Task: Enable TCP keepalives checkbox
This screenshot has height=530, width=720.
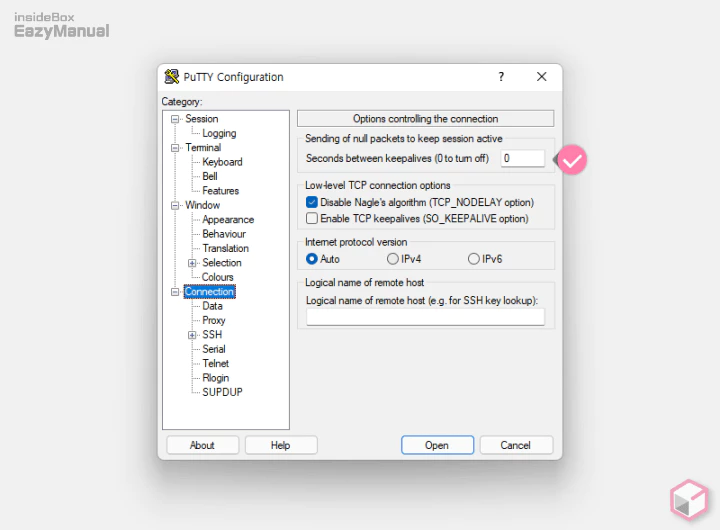Action: click(312, 218)
